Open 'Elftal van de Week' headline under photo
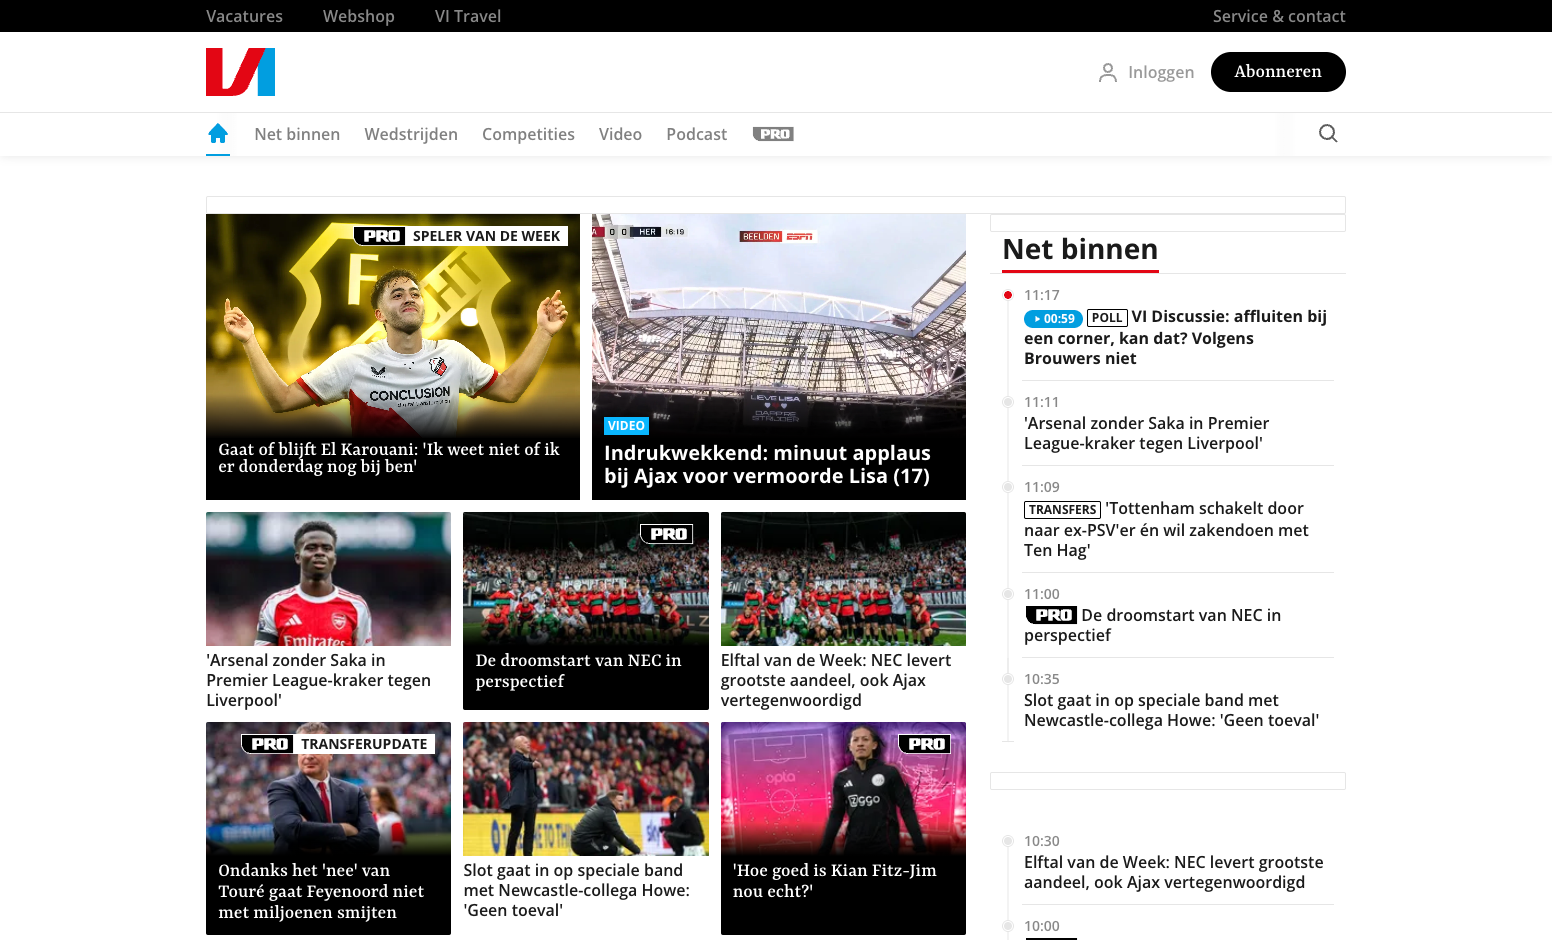1552x940 pixels. coord(836,680)
